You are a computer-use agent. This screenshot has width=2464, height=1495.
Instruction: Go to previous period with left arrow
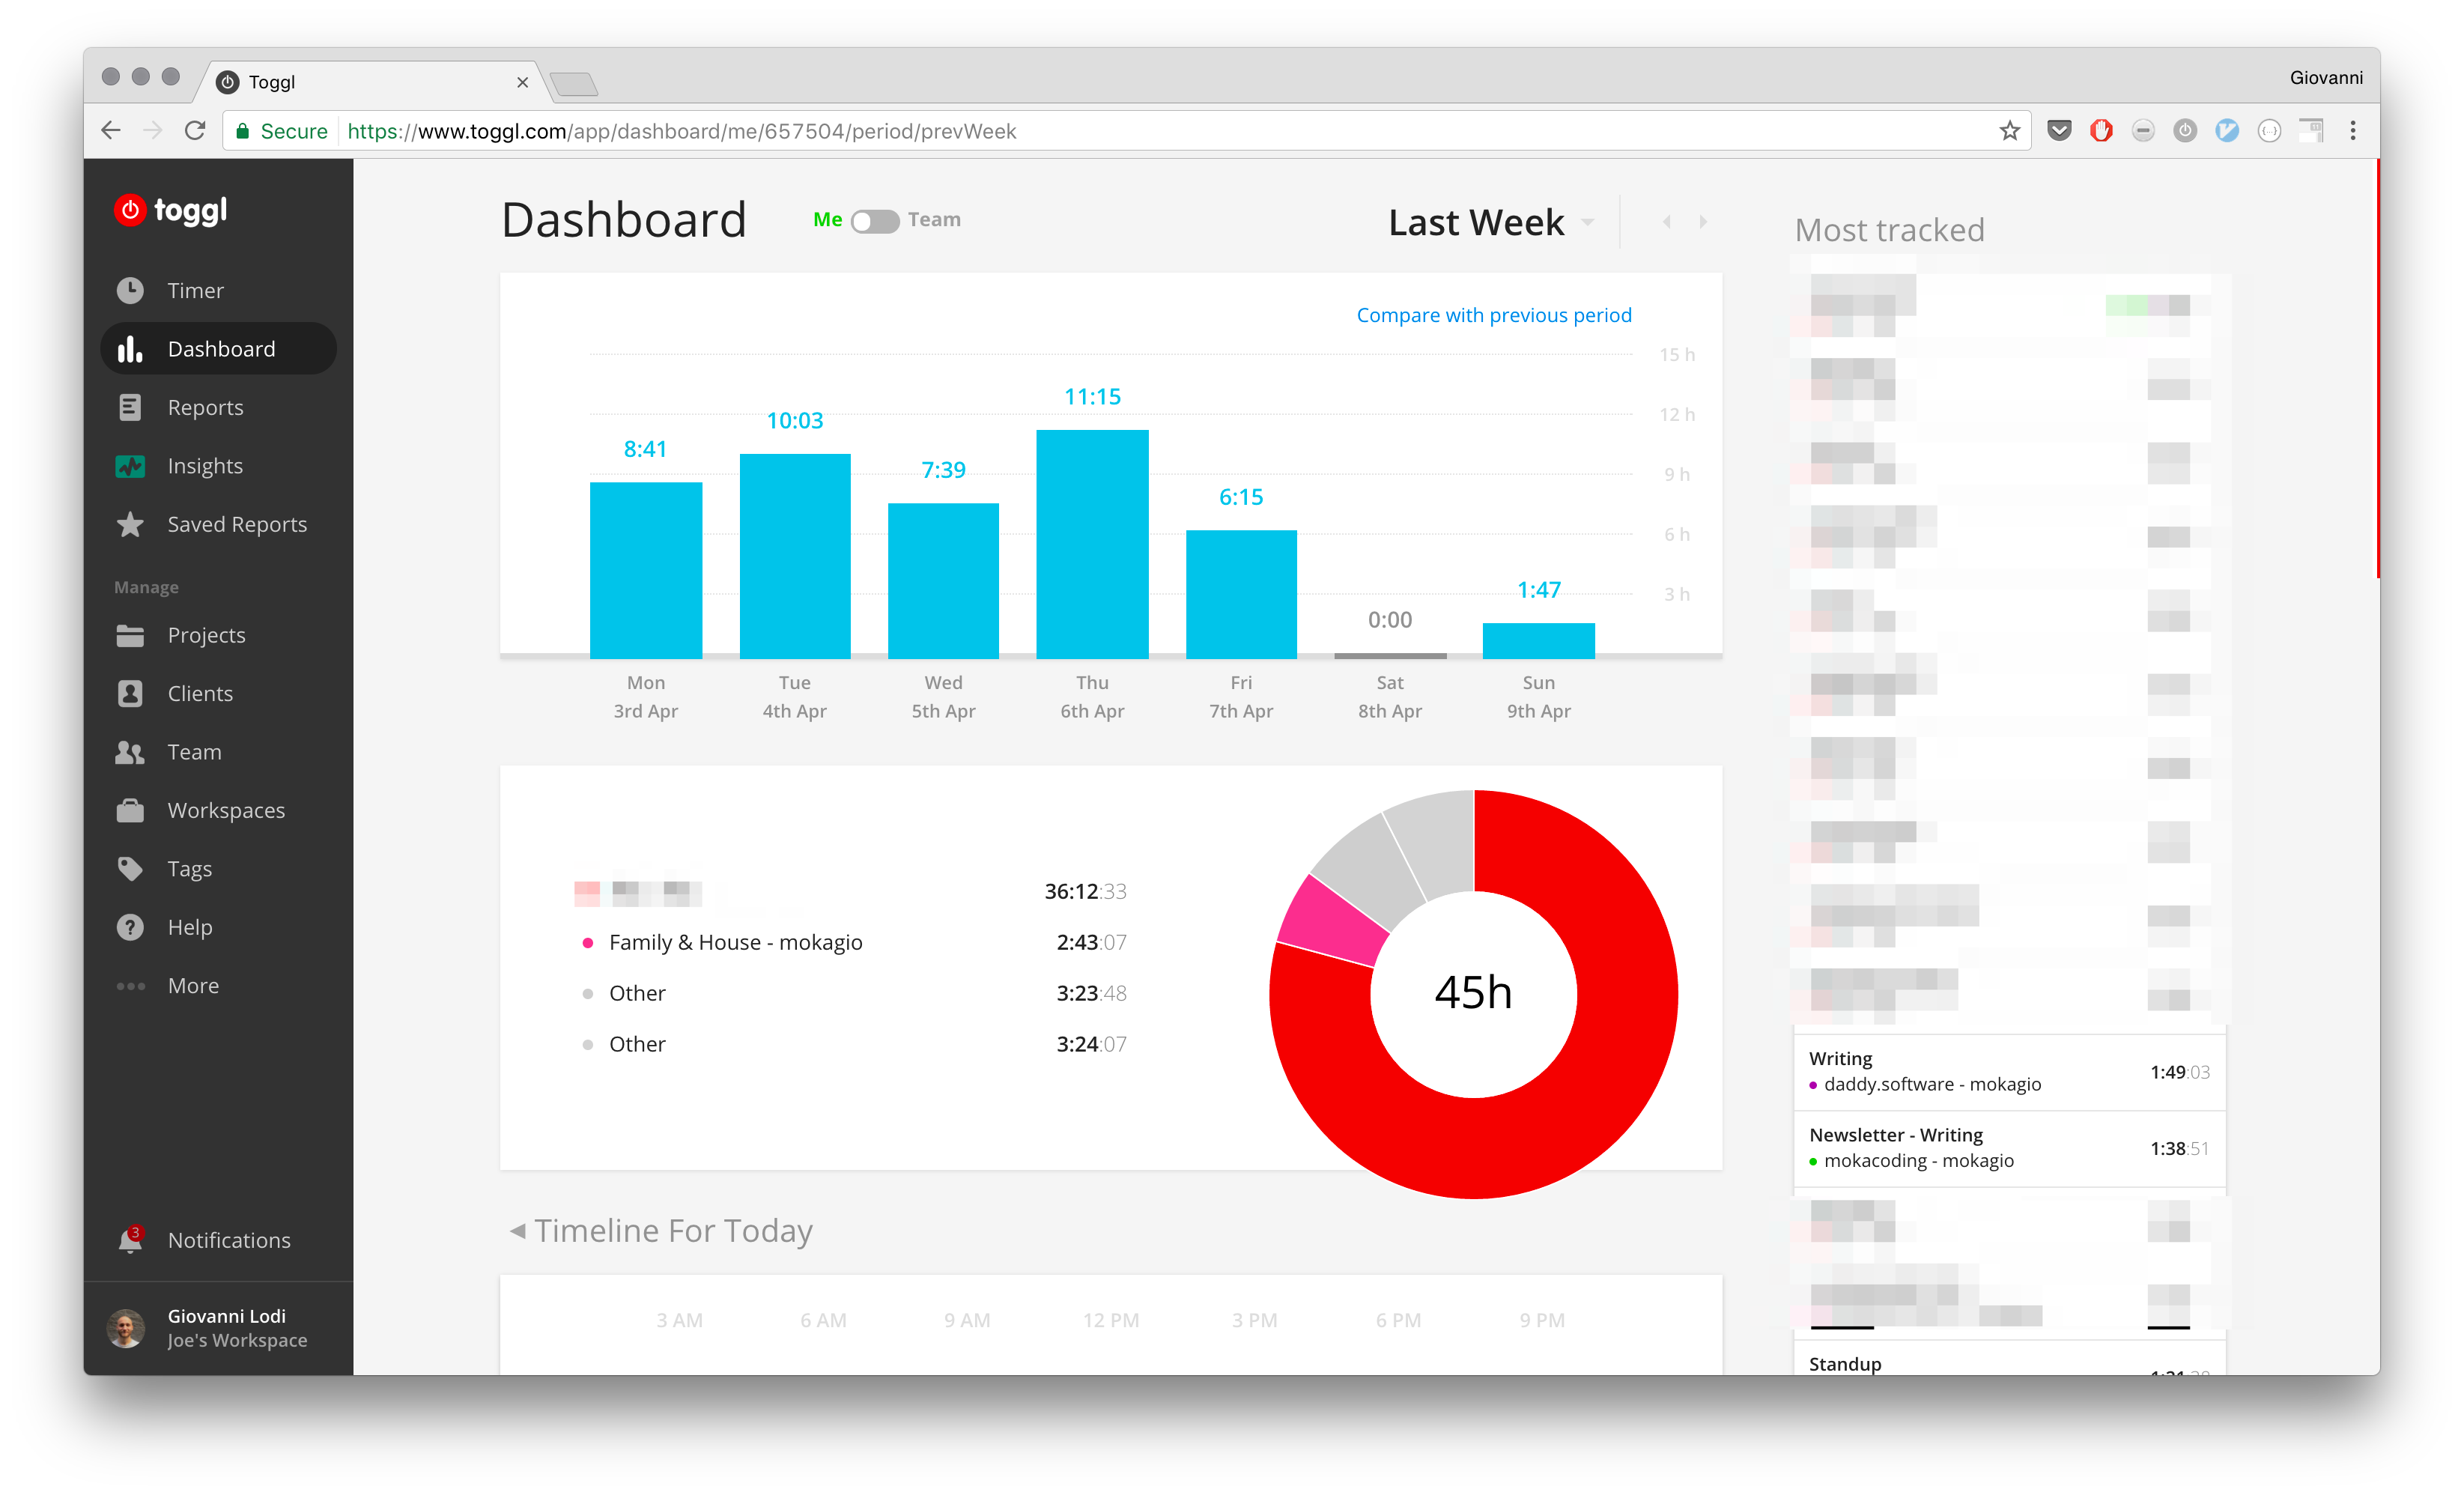click(x=1666, y=222)
